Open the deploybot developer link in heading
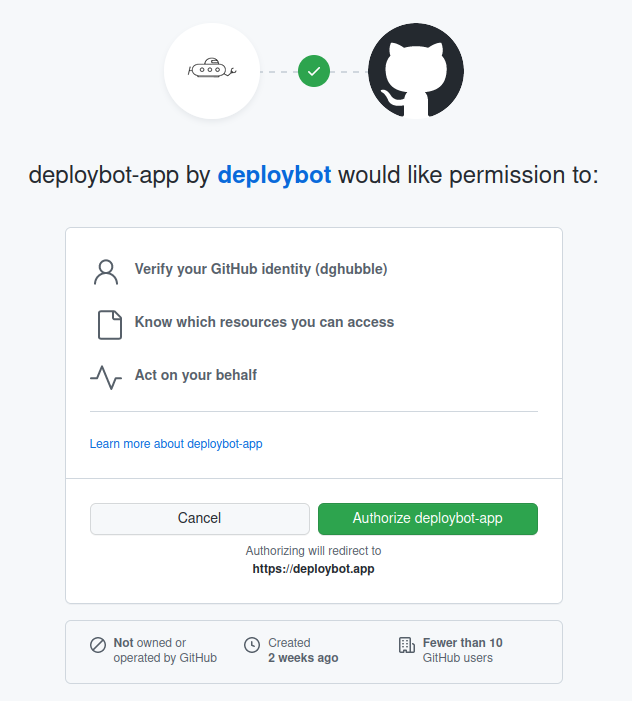The height and width of the screenshot is (701, 632). [274, 175]
